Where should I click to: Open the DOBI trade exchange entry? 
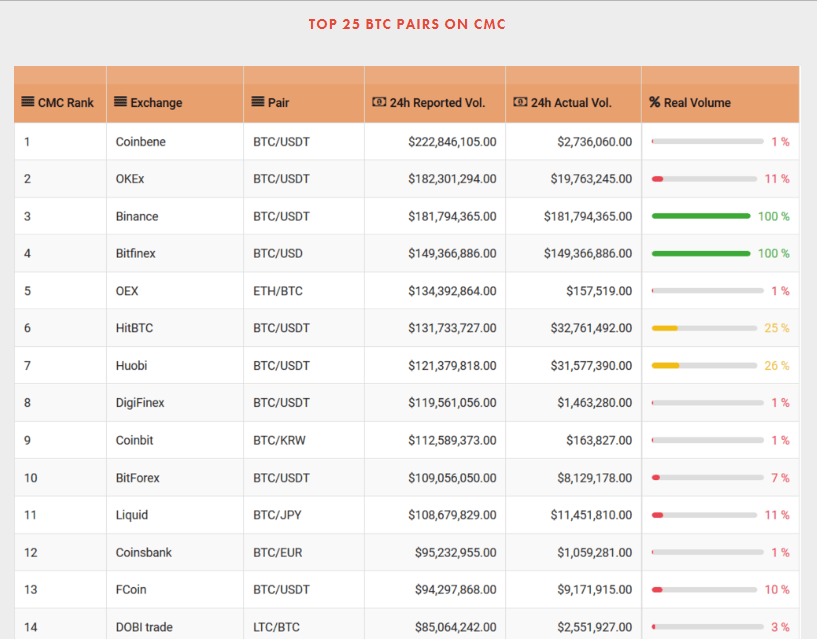[144, 627]
